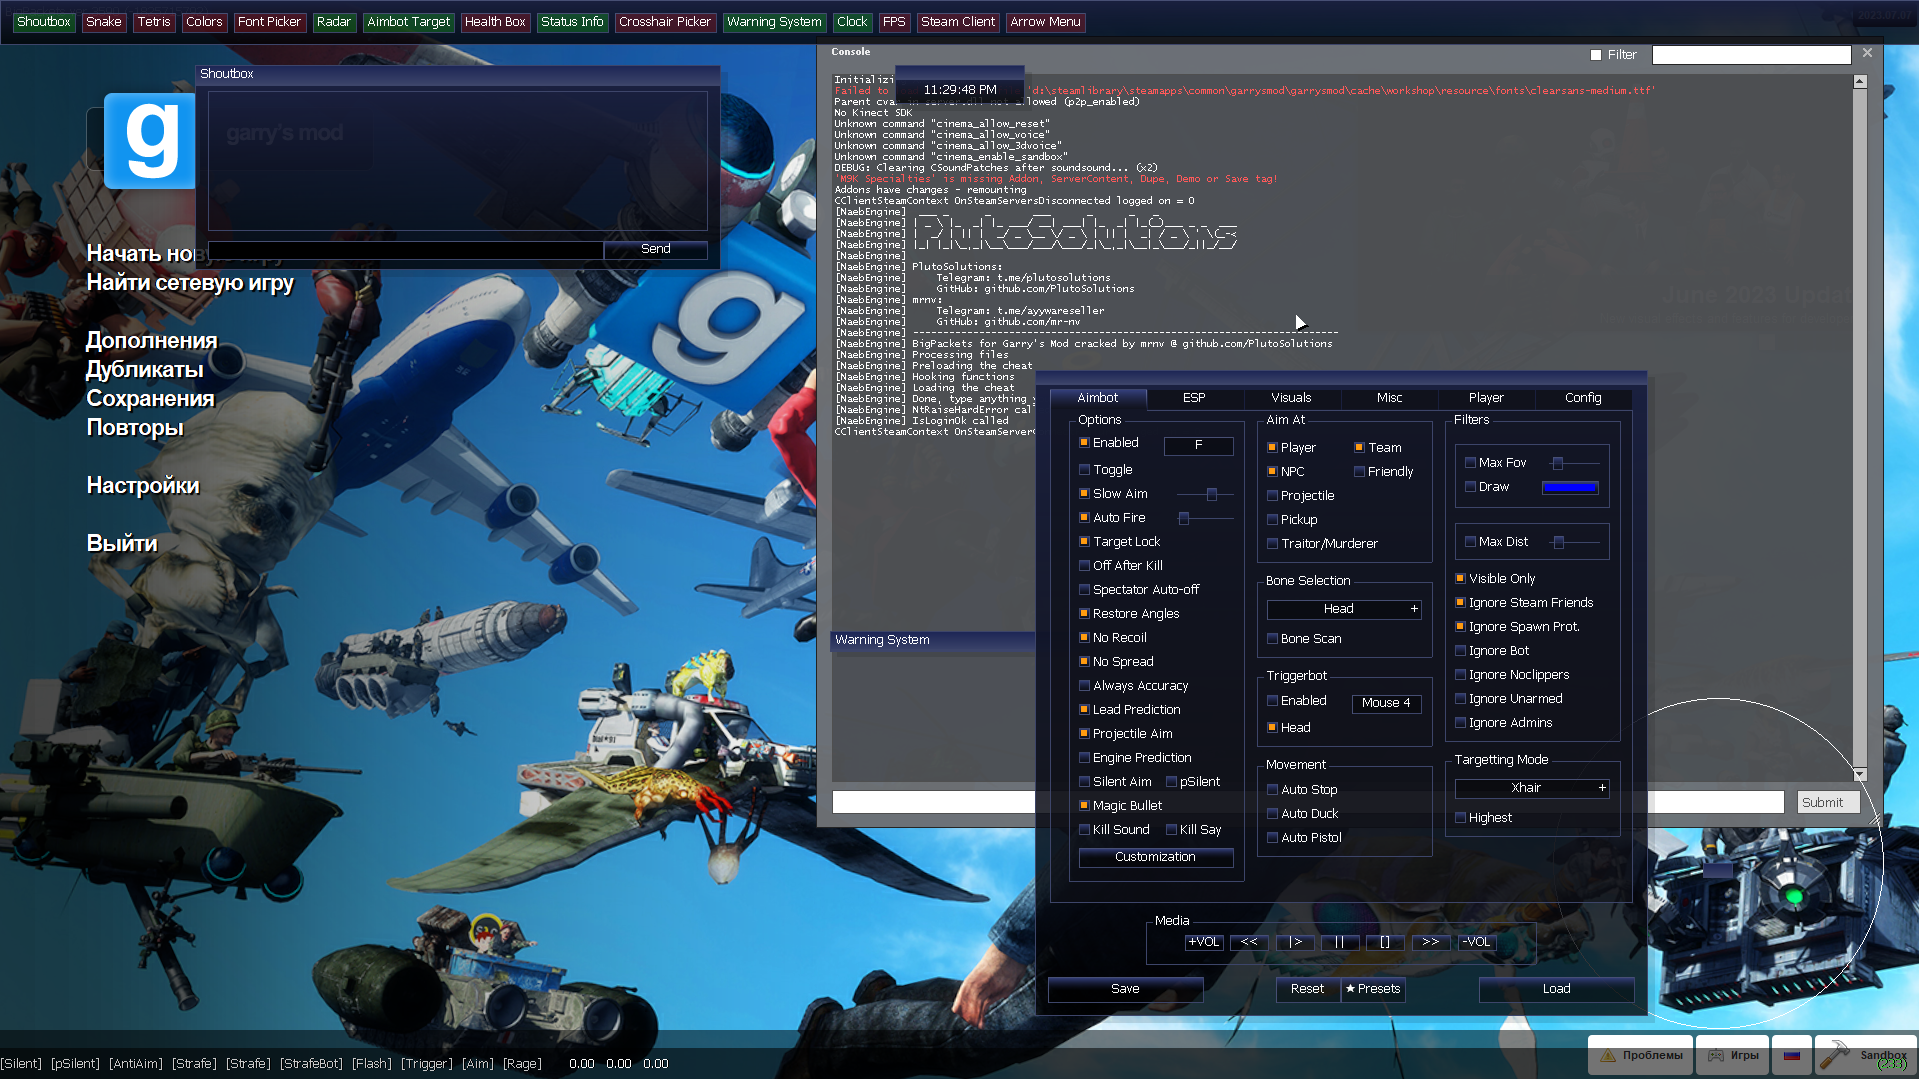Click console scrollbar up arrow
1919x1079 pixels.
click(x=1860, y=82)
